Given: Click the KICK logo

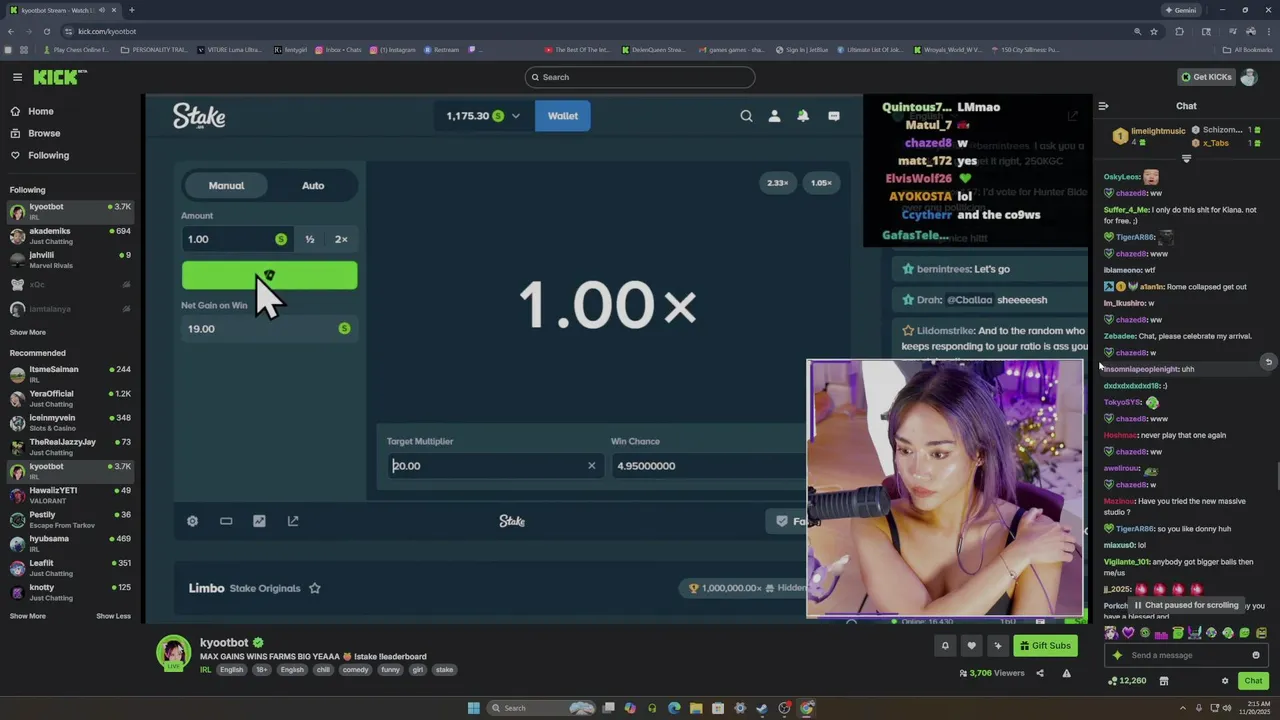Looking at the screenshot, I should pos(60,77).
